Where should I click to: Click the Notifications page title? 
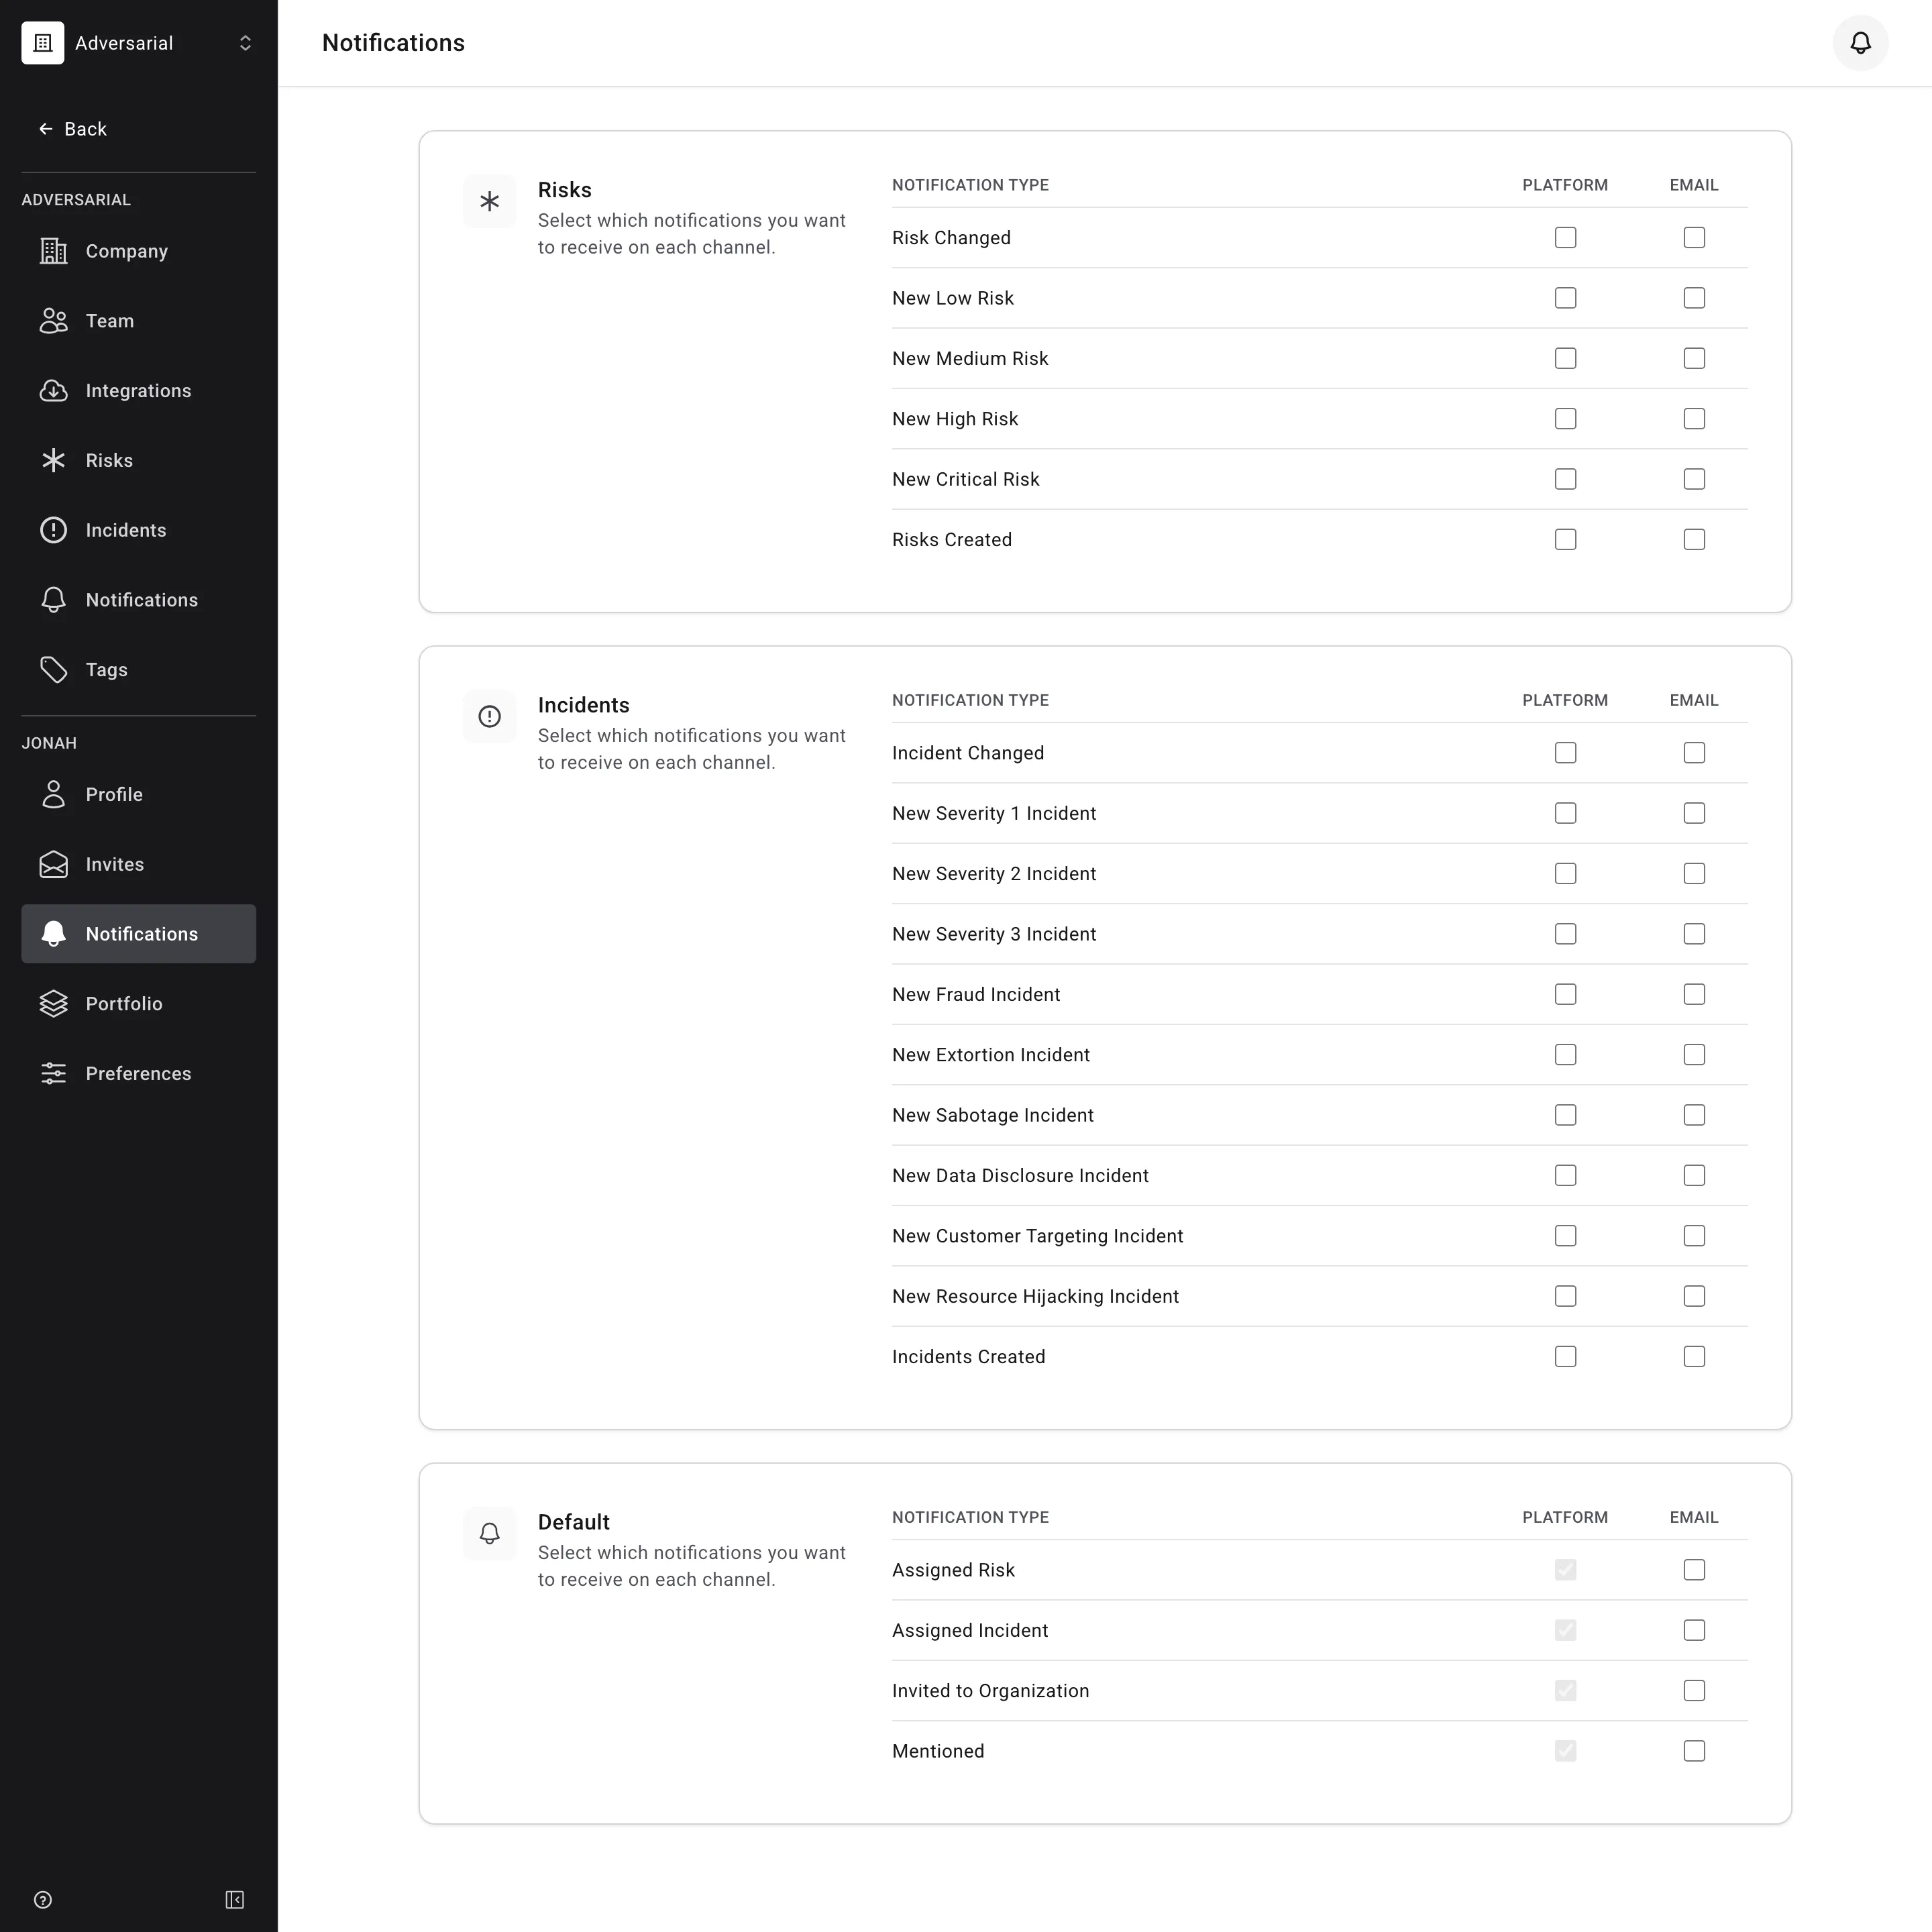[393, 43]
